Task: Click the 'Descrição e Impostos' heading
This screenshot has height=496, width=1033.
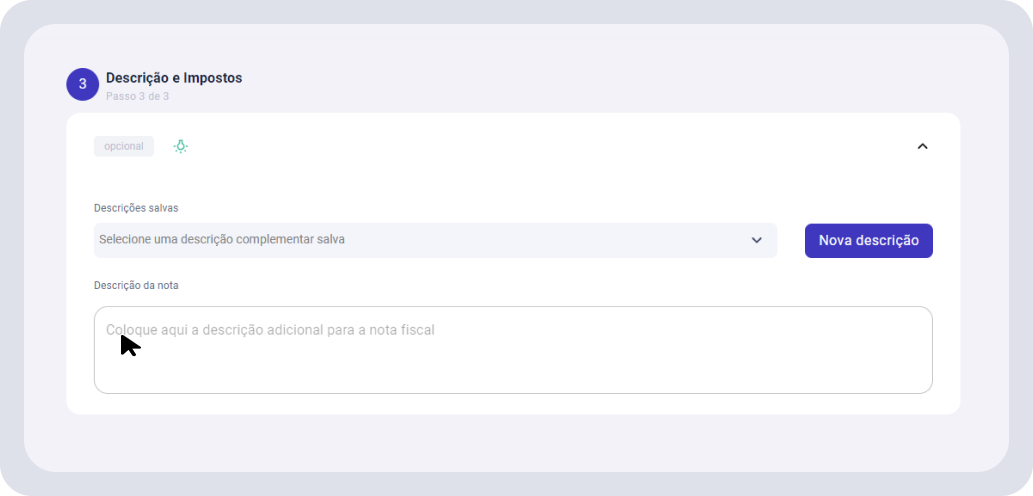Action: (174, 78)
